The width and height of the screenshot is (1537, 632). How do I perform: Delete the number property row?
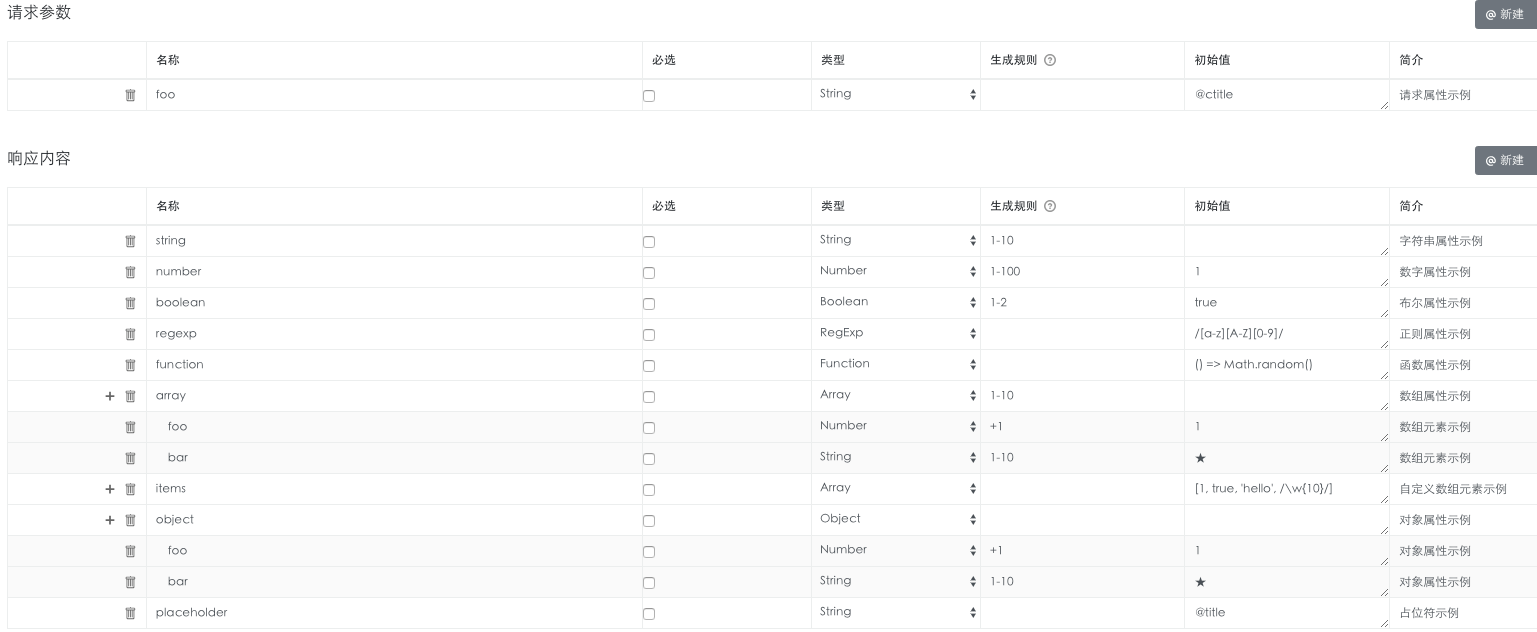coord(130,272)
